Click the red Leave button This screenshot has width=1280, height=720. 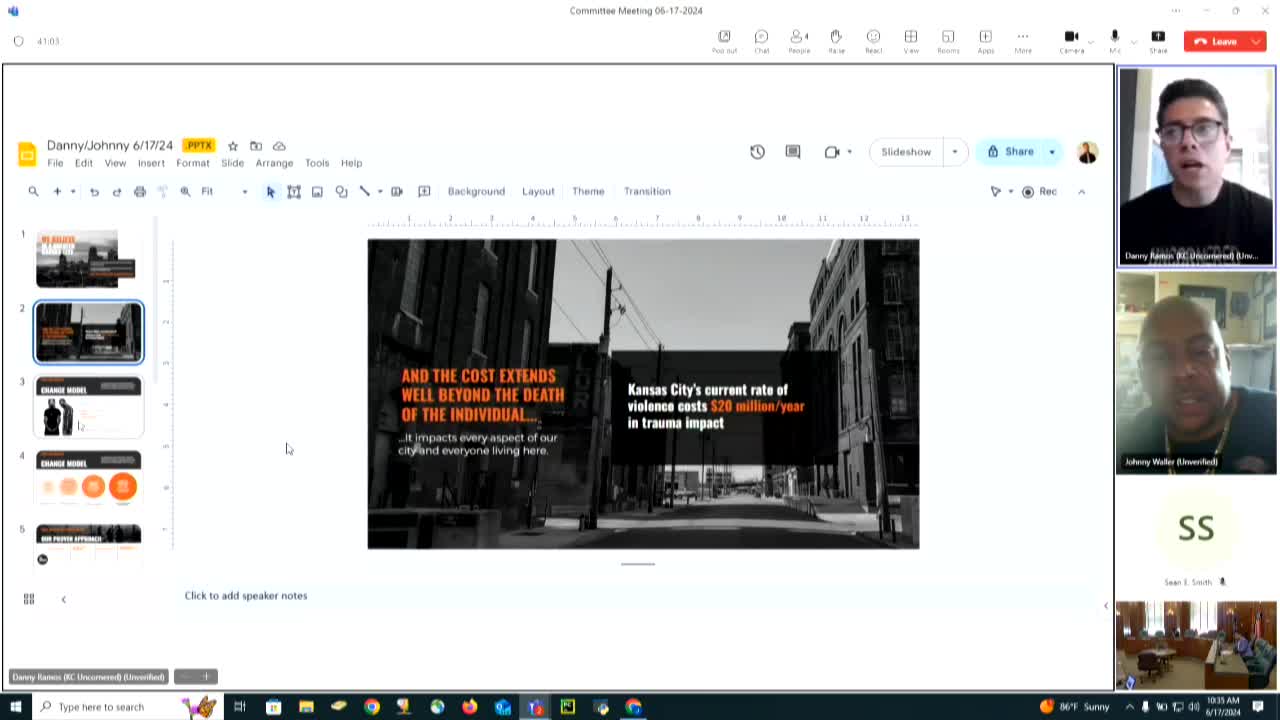[x=1224, y=41]
